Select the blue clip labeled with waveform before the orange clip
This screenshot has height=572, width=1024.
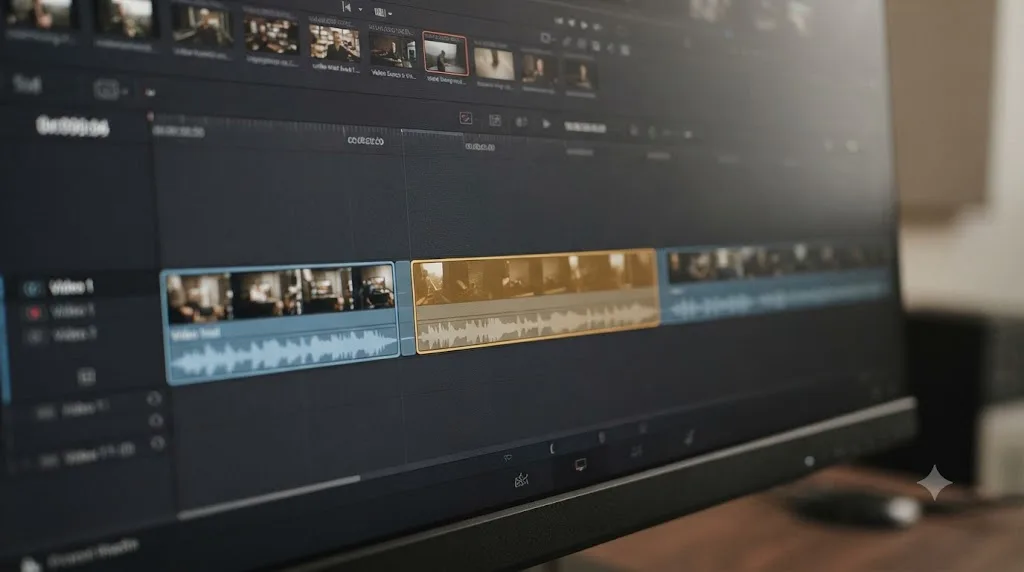281,321
